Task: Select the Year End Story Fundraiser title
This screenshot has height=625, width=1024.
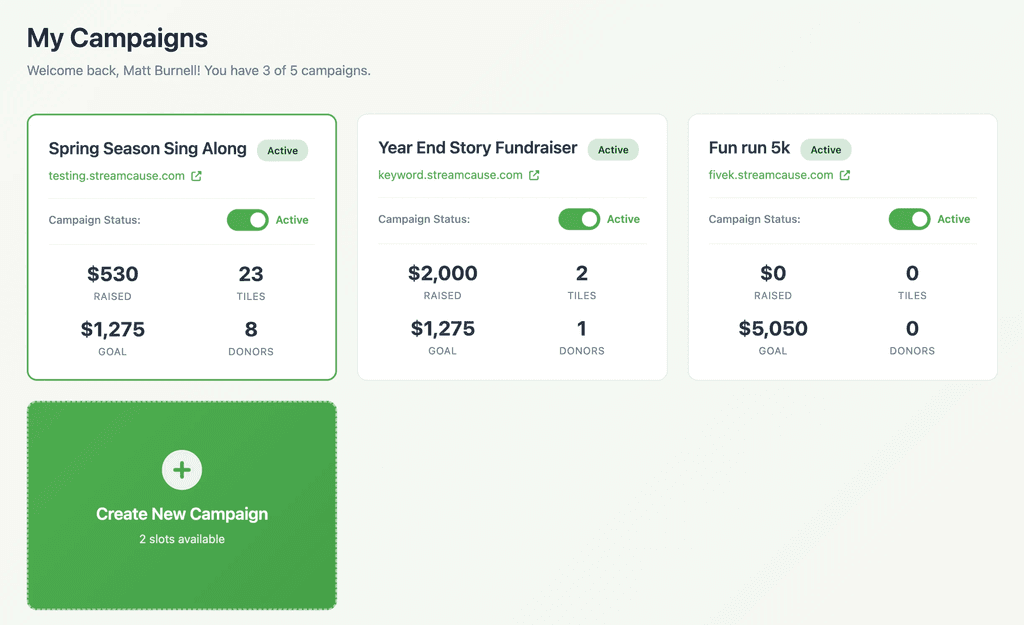Action: [x=478, y=148]
